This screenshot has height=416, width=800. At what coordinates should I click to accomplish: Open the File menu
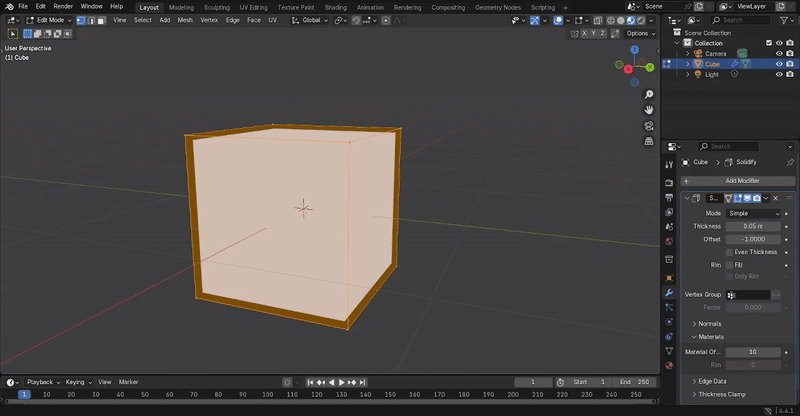(23, 7)
